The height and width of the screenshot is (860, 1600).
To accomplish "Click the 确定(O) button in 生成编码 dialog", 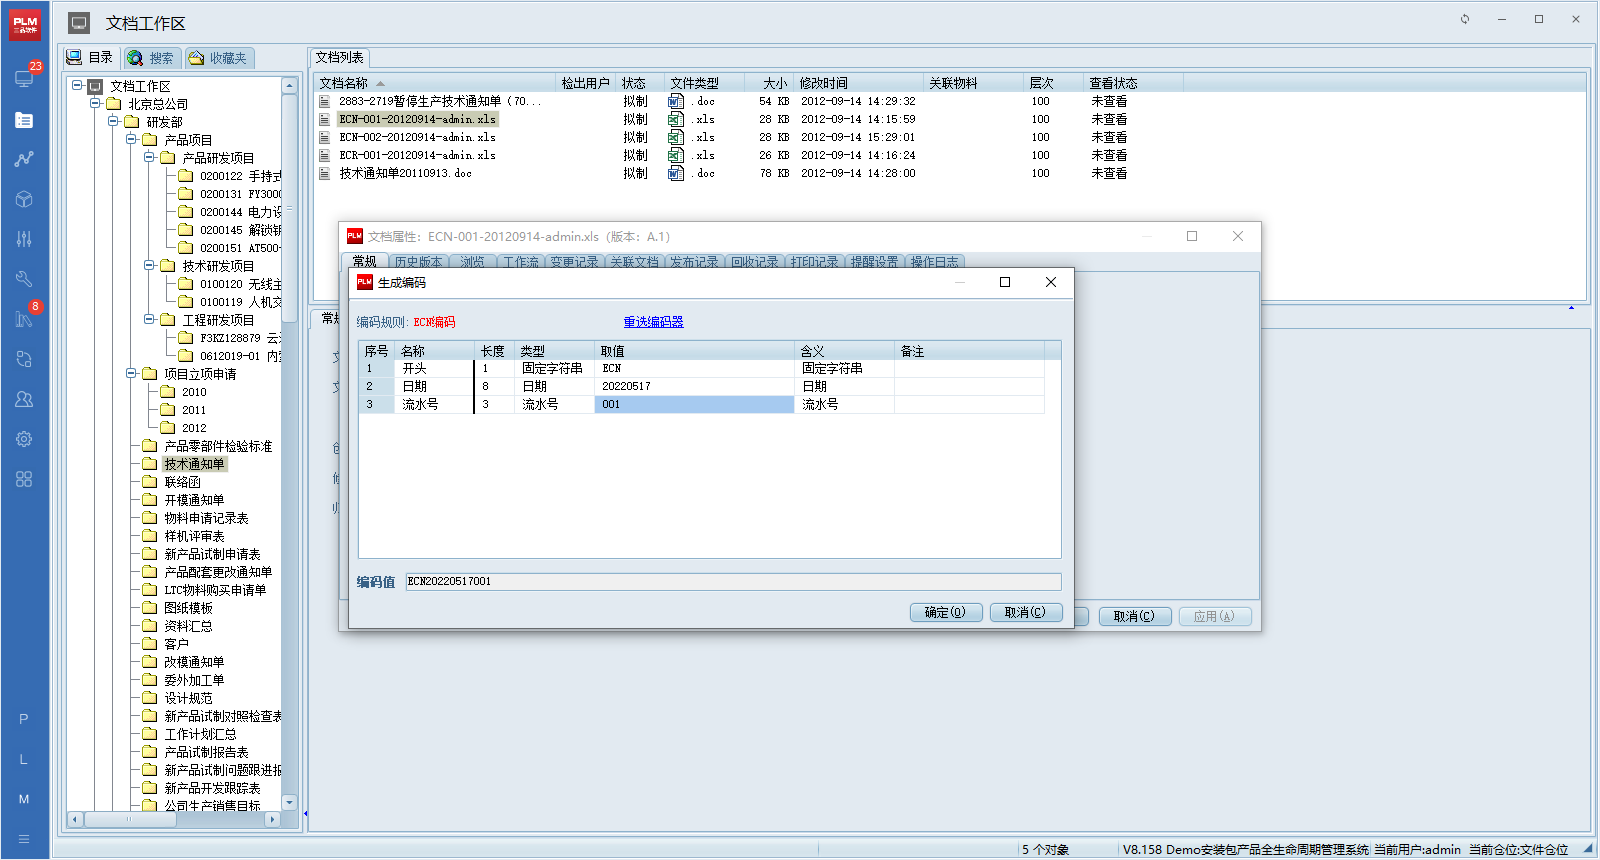I will [945, 612].
